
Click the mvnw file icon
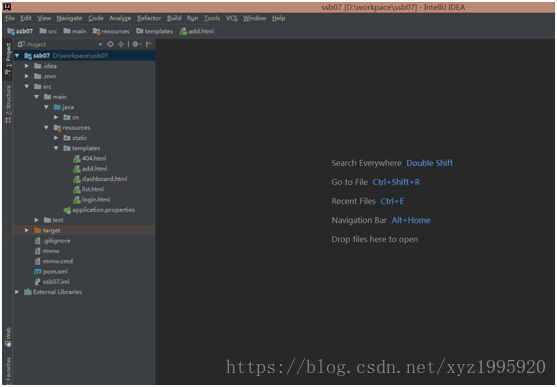pyautogui.click(x=38, y=251)
